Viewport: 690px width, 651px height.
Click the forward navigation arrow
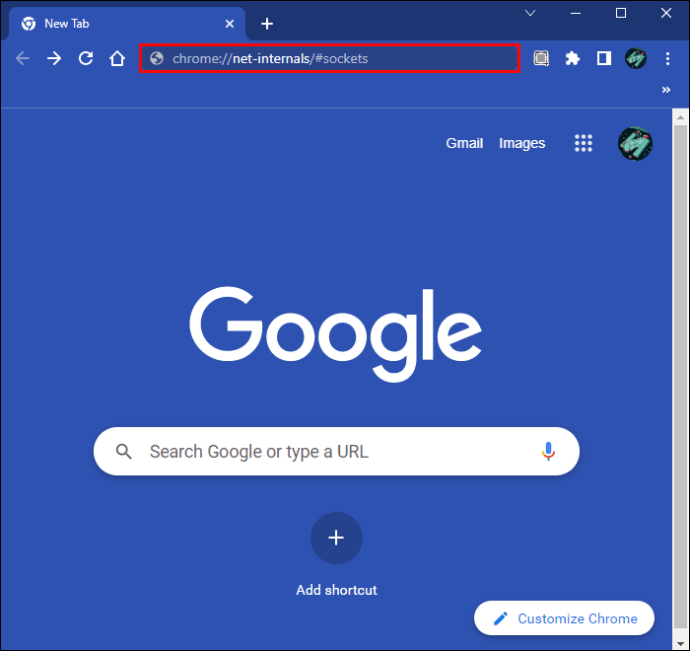coord(54,58)
